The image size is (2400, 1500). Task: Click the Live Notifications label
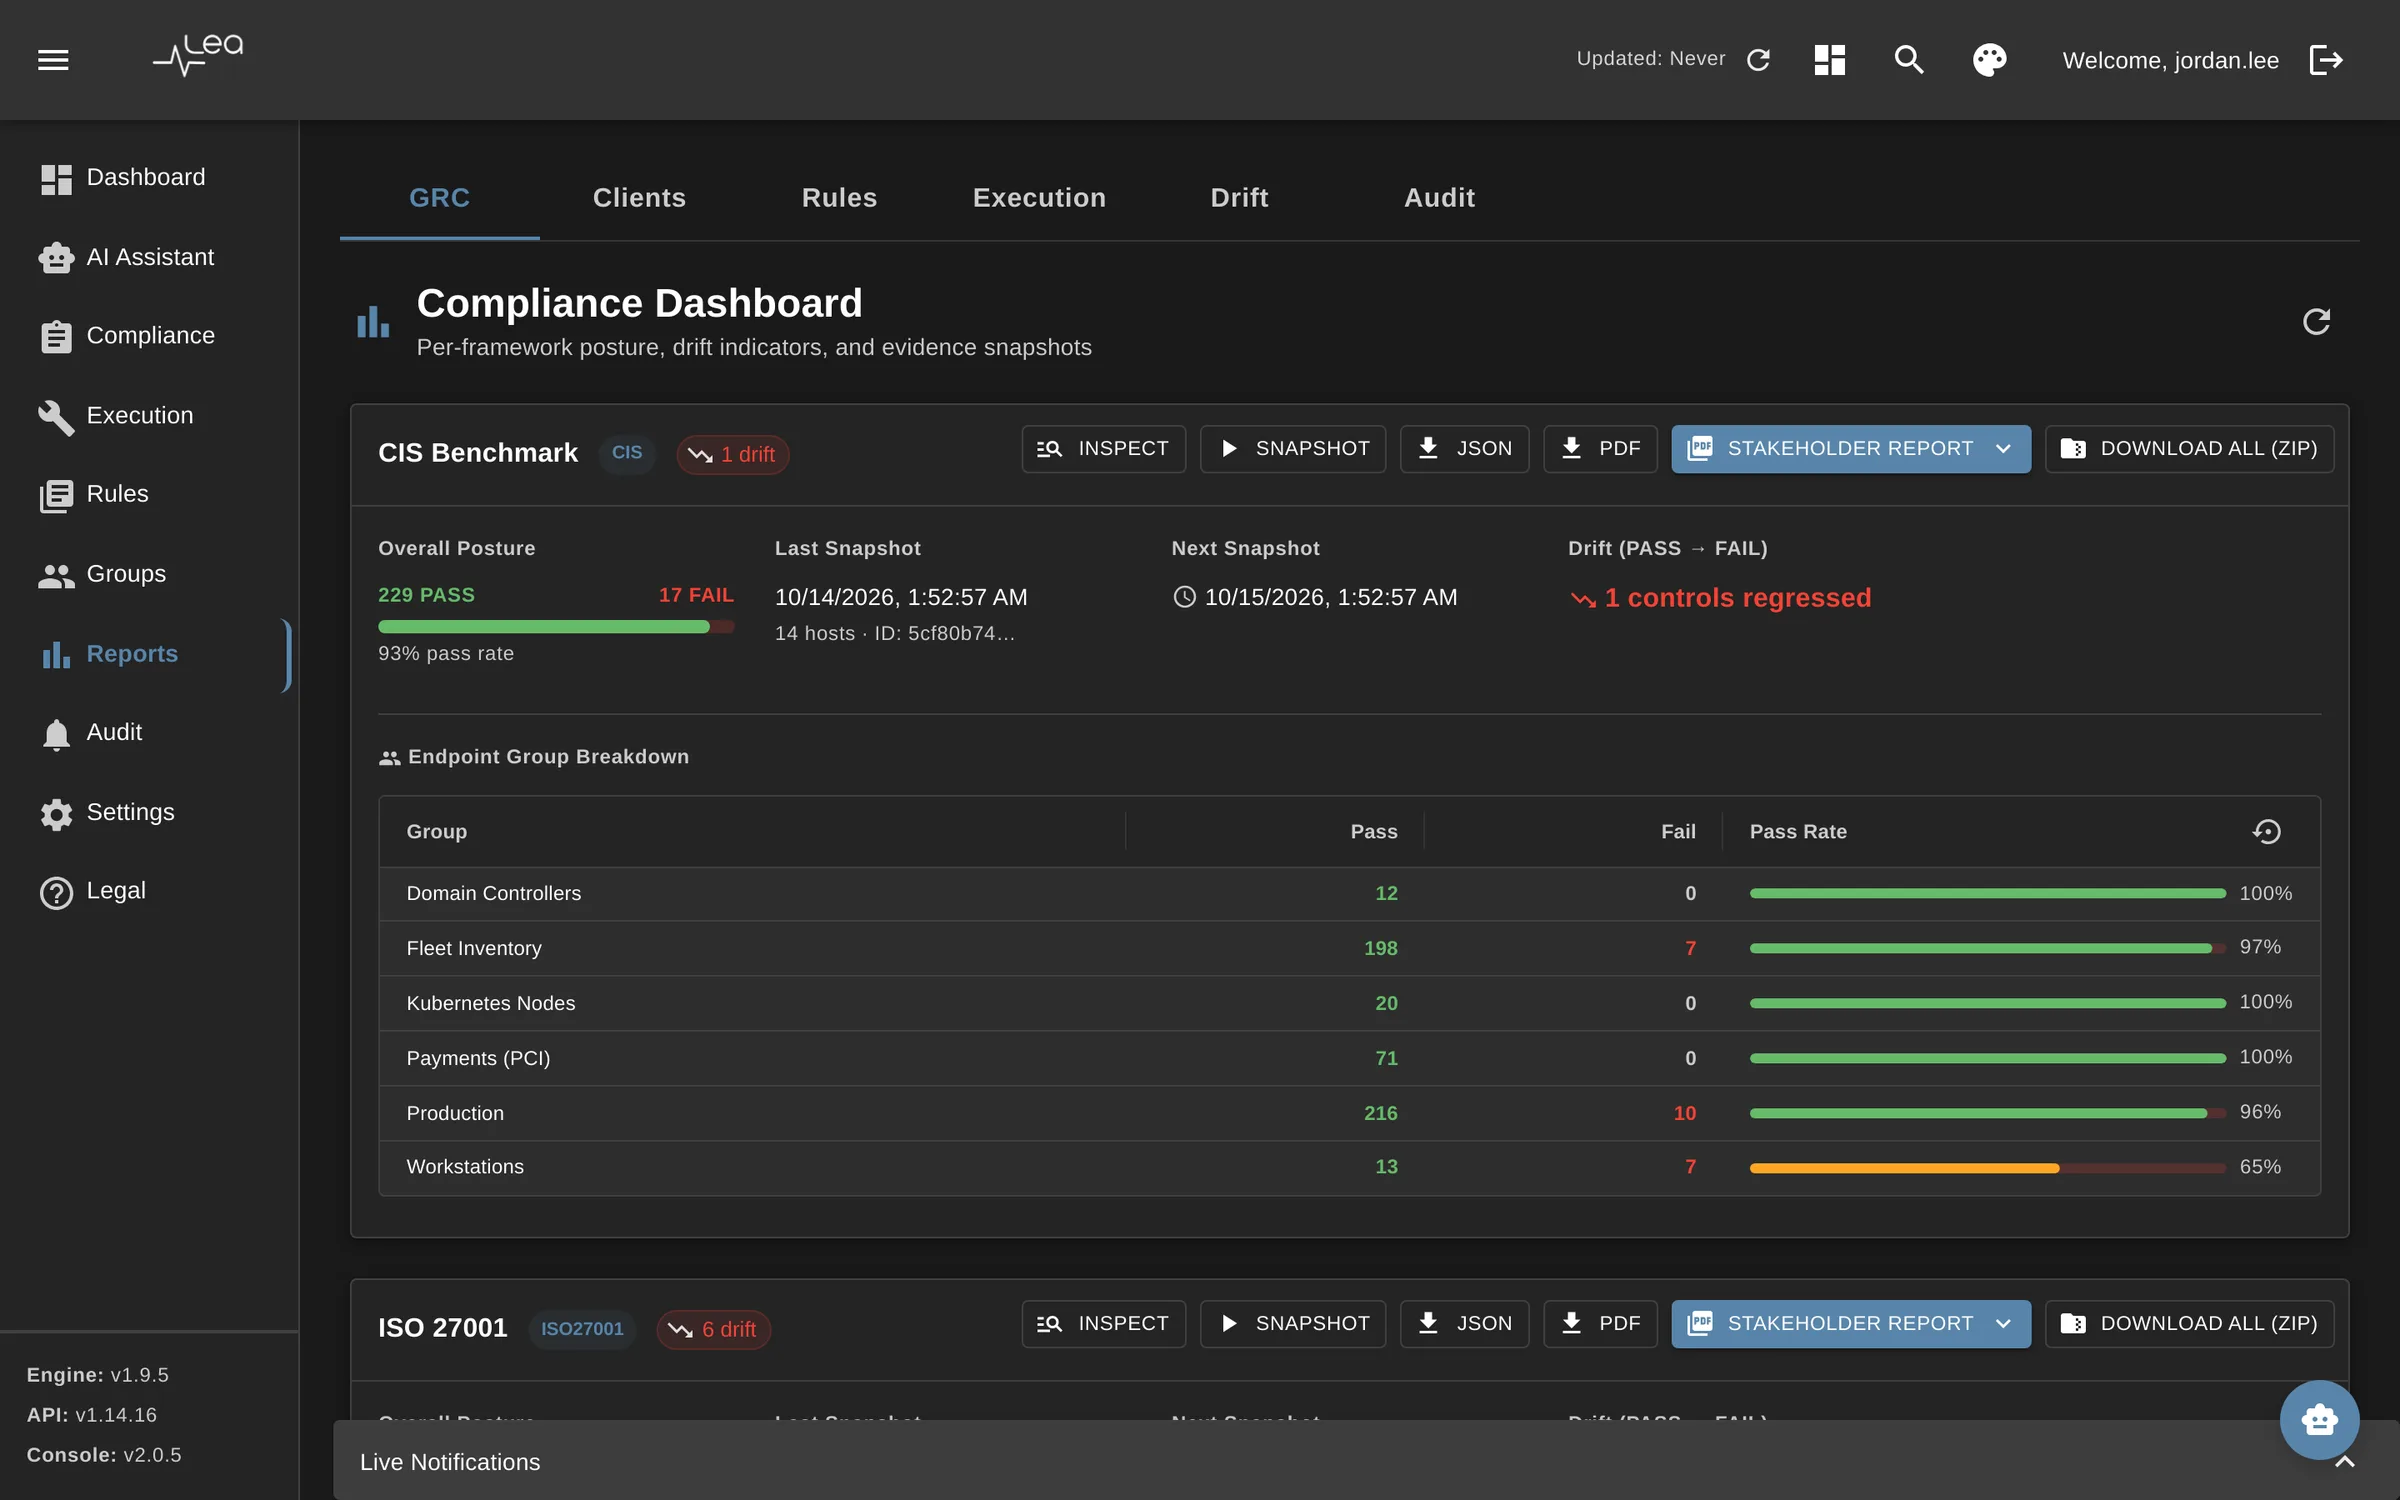click(x=450, y=1462)
